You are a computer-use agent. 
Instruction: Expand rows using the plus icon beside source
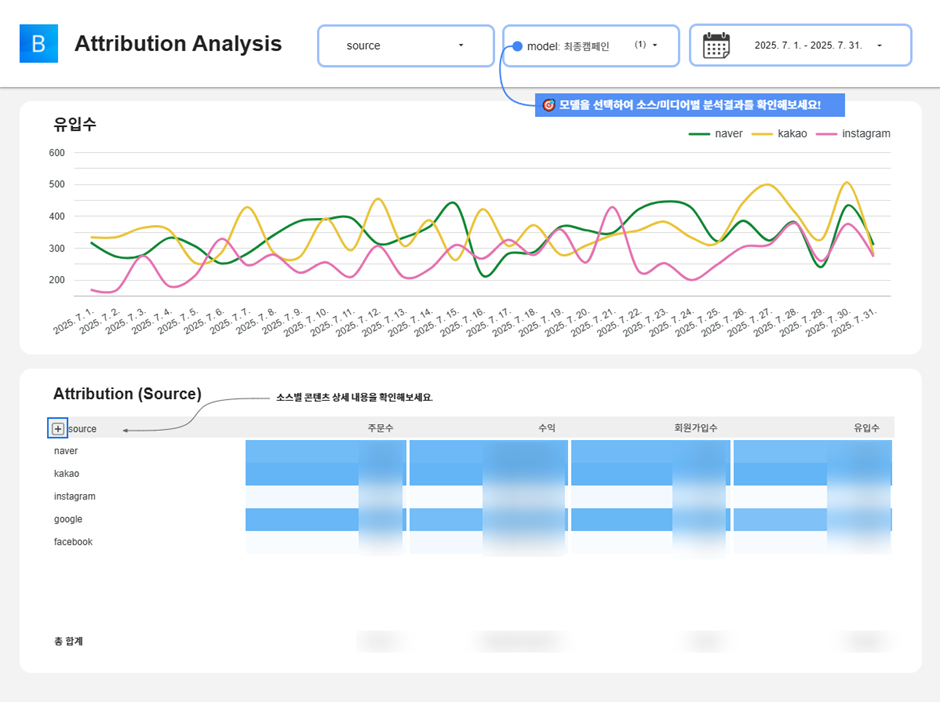click(58, 429)
